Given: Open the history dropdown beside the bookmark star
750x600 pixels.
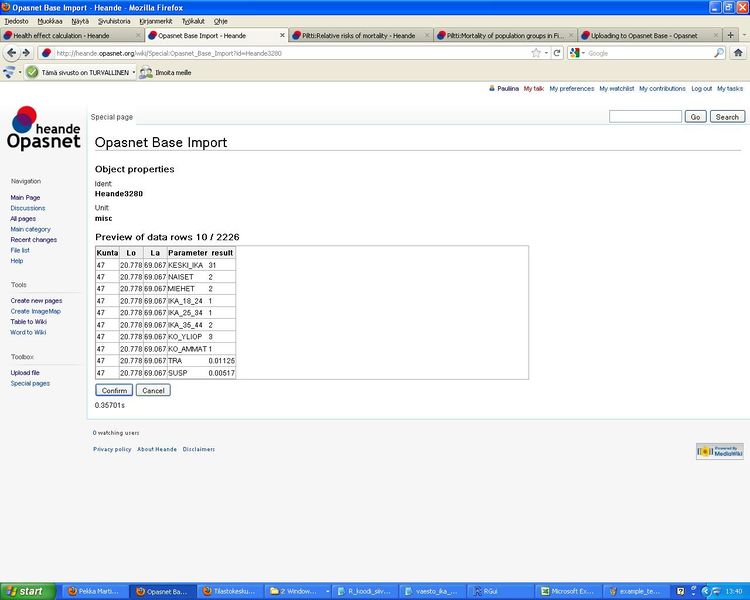Looking at the screenshot, I should [546, 53].
